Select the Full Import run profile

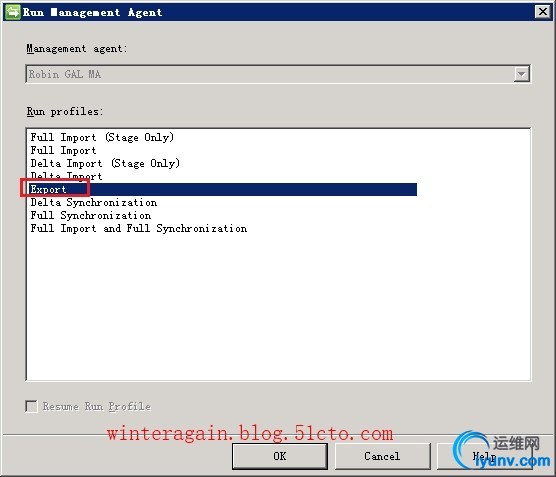[63, 150]
